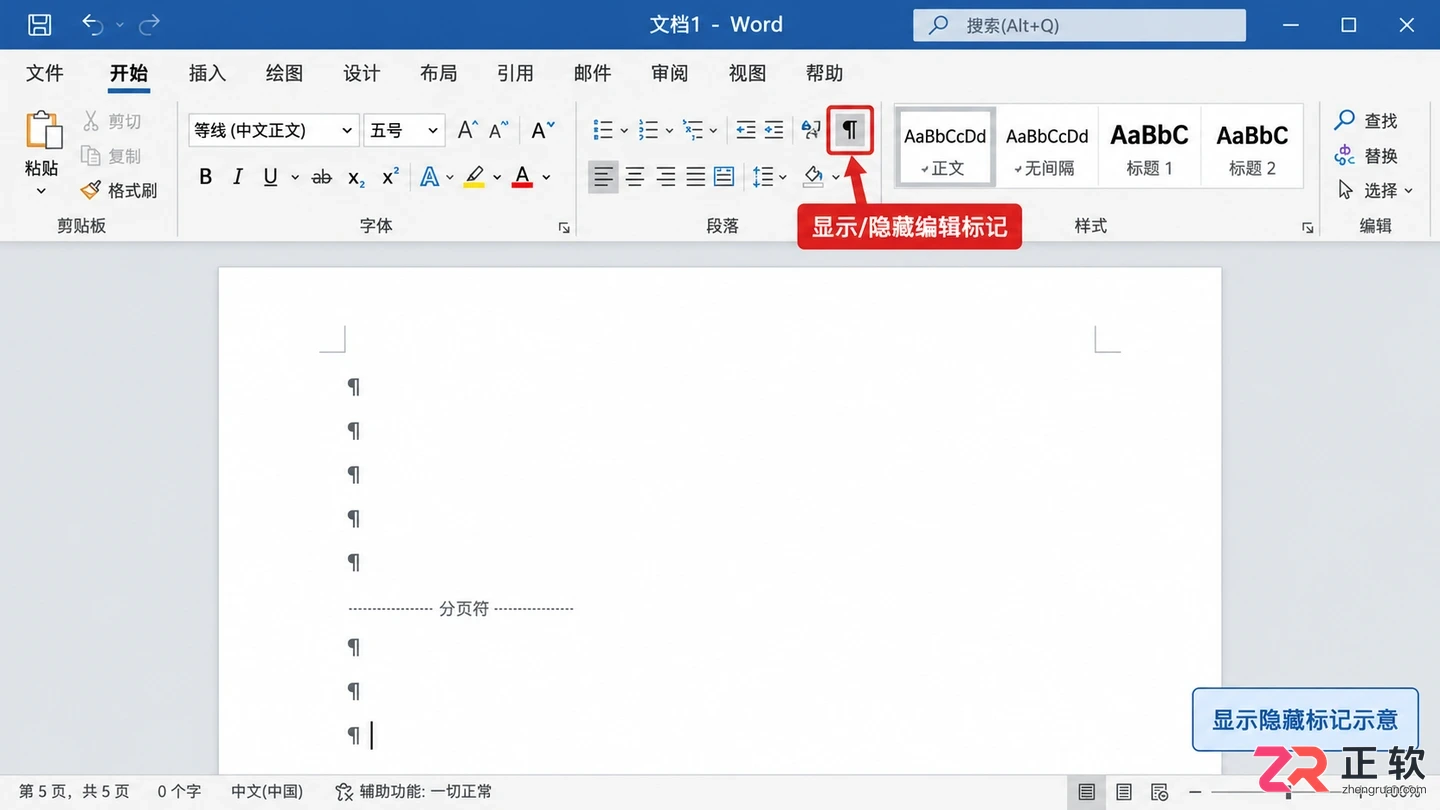This screenshot has height=810, width=1440.
Task: Apply strikethrough formatting
Action: click(x=322, y=177)
